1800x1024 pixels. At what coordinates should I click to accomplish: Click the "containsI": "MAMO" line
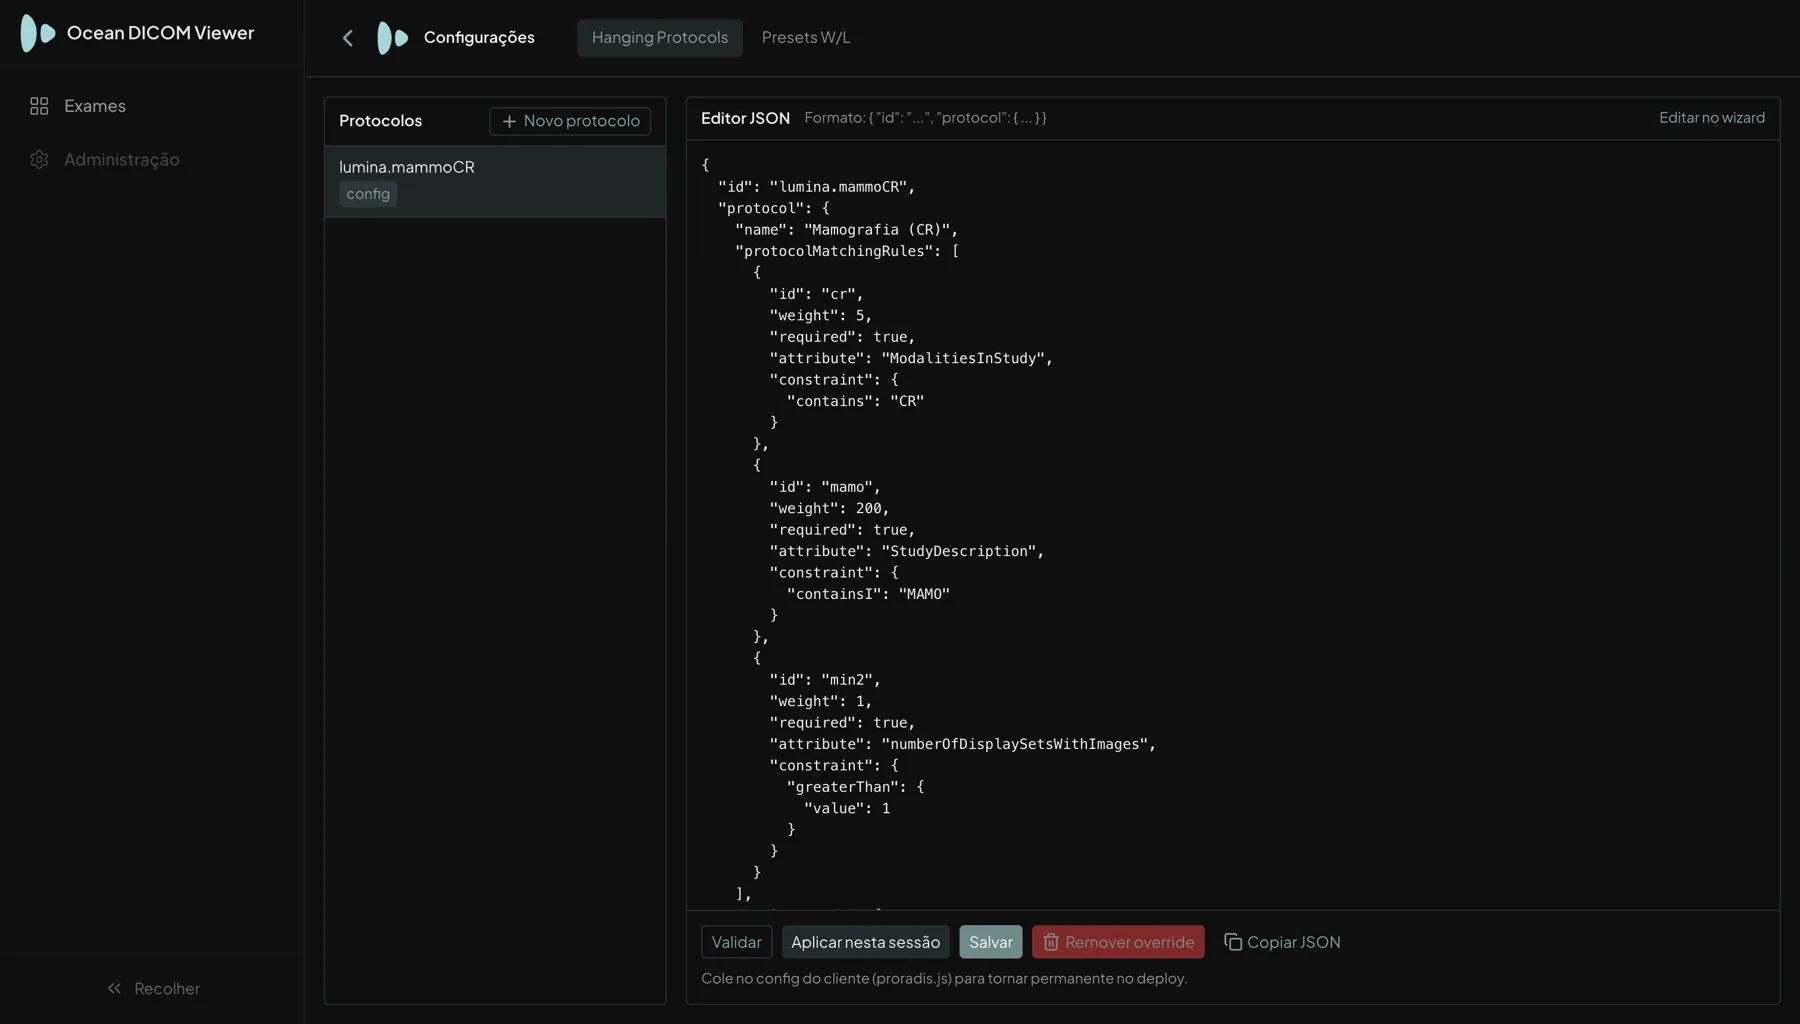click(868, 594)
